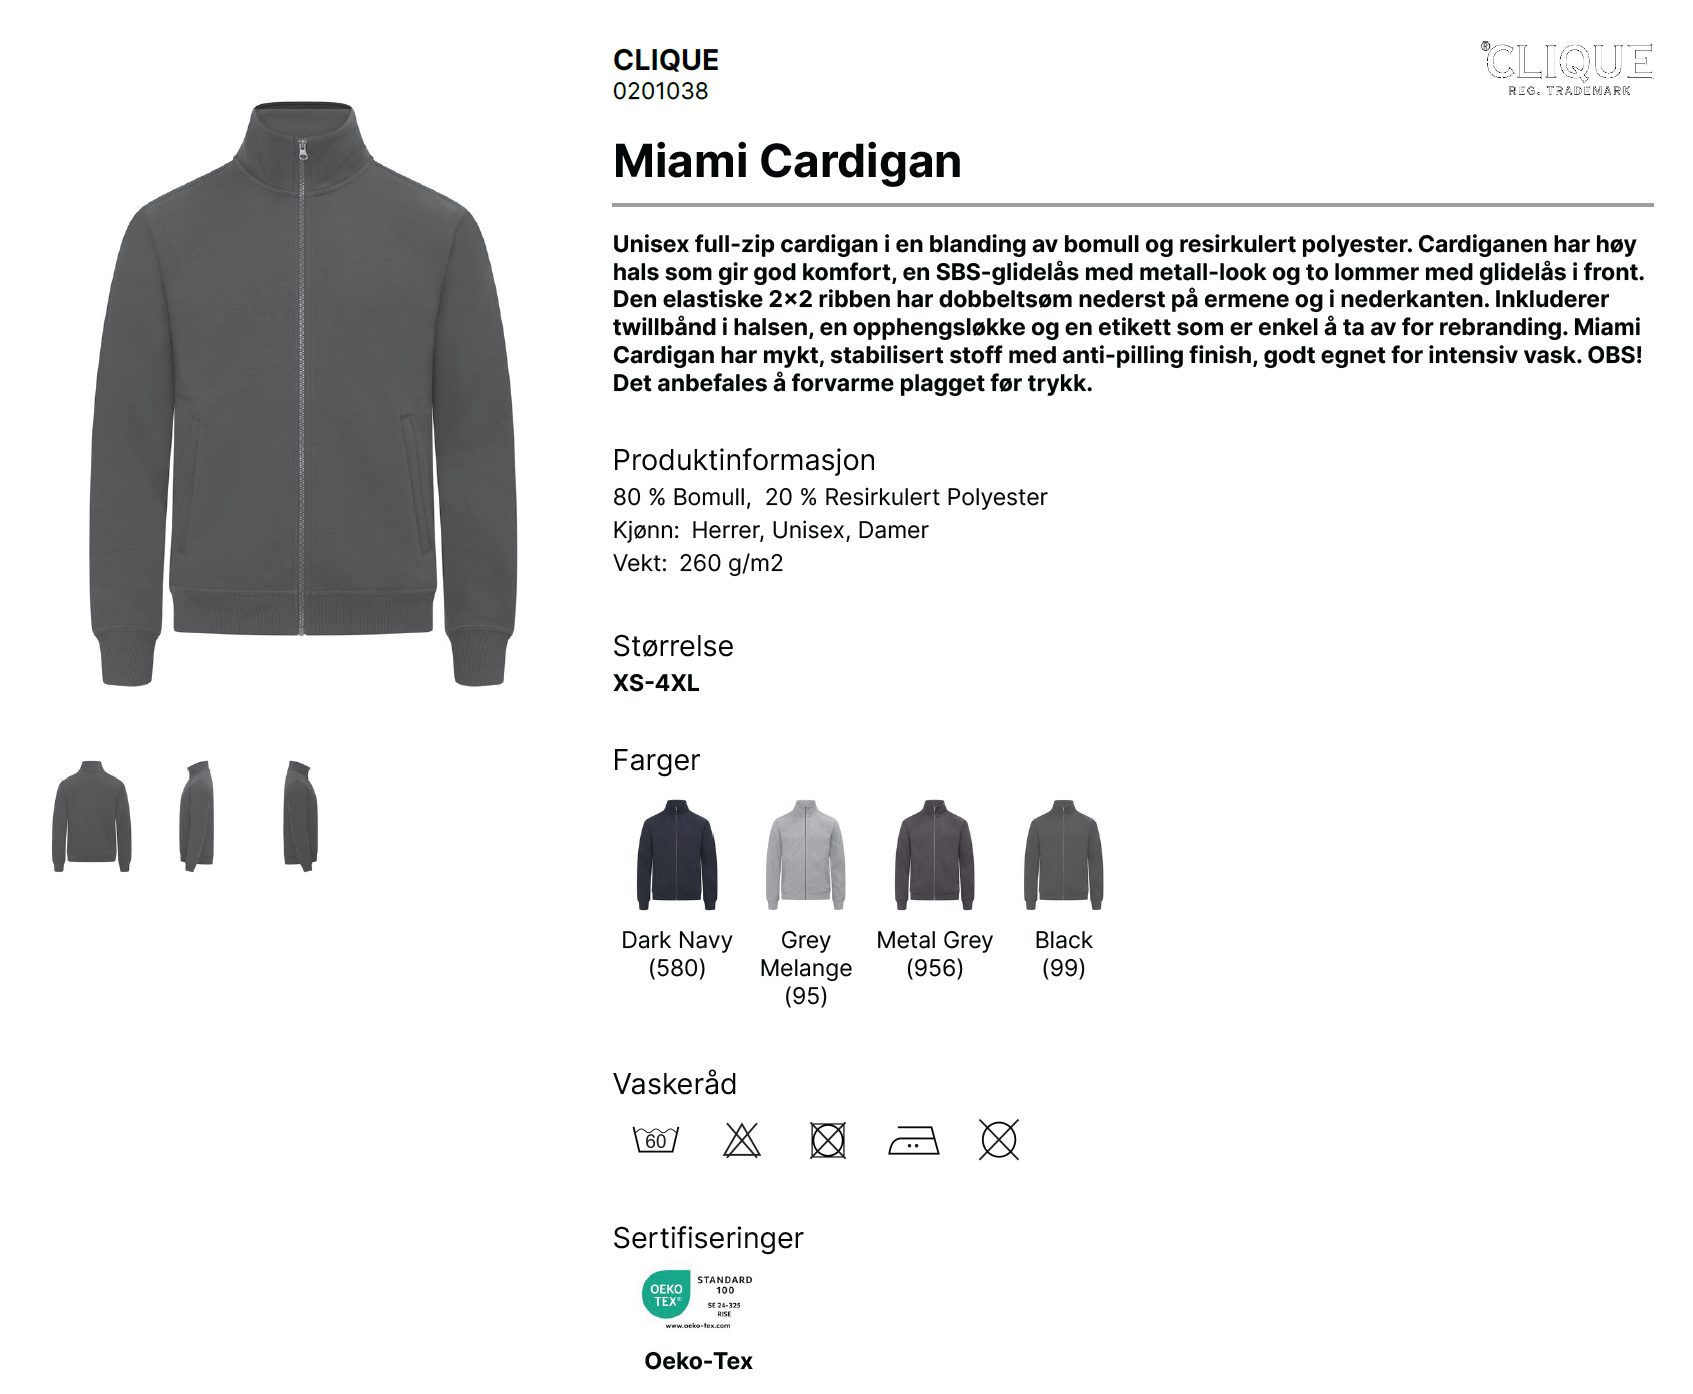Select the Grey Melange (95) color
Screen dimensions: 1693x1394
pyautogui.click(x=806, y=855)
